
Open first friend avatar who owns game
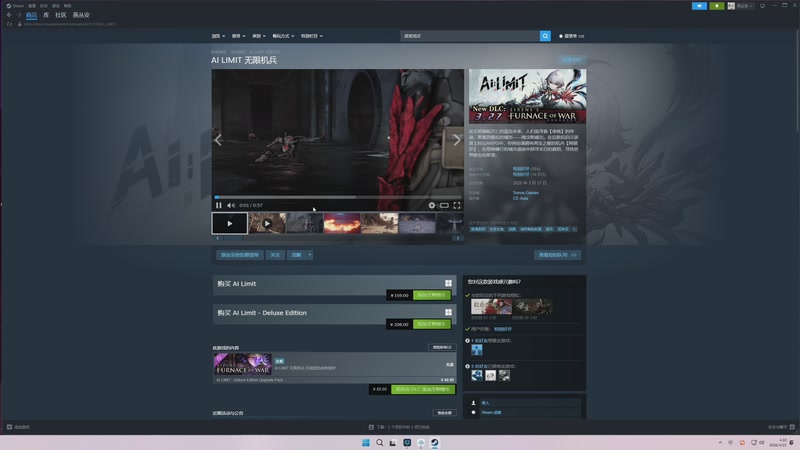[x=477, y=376]
